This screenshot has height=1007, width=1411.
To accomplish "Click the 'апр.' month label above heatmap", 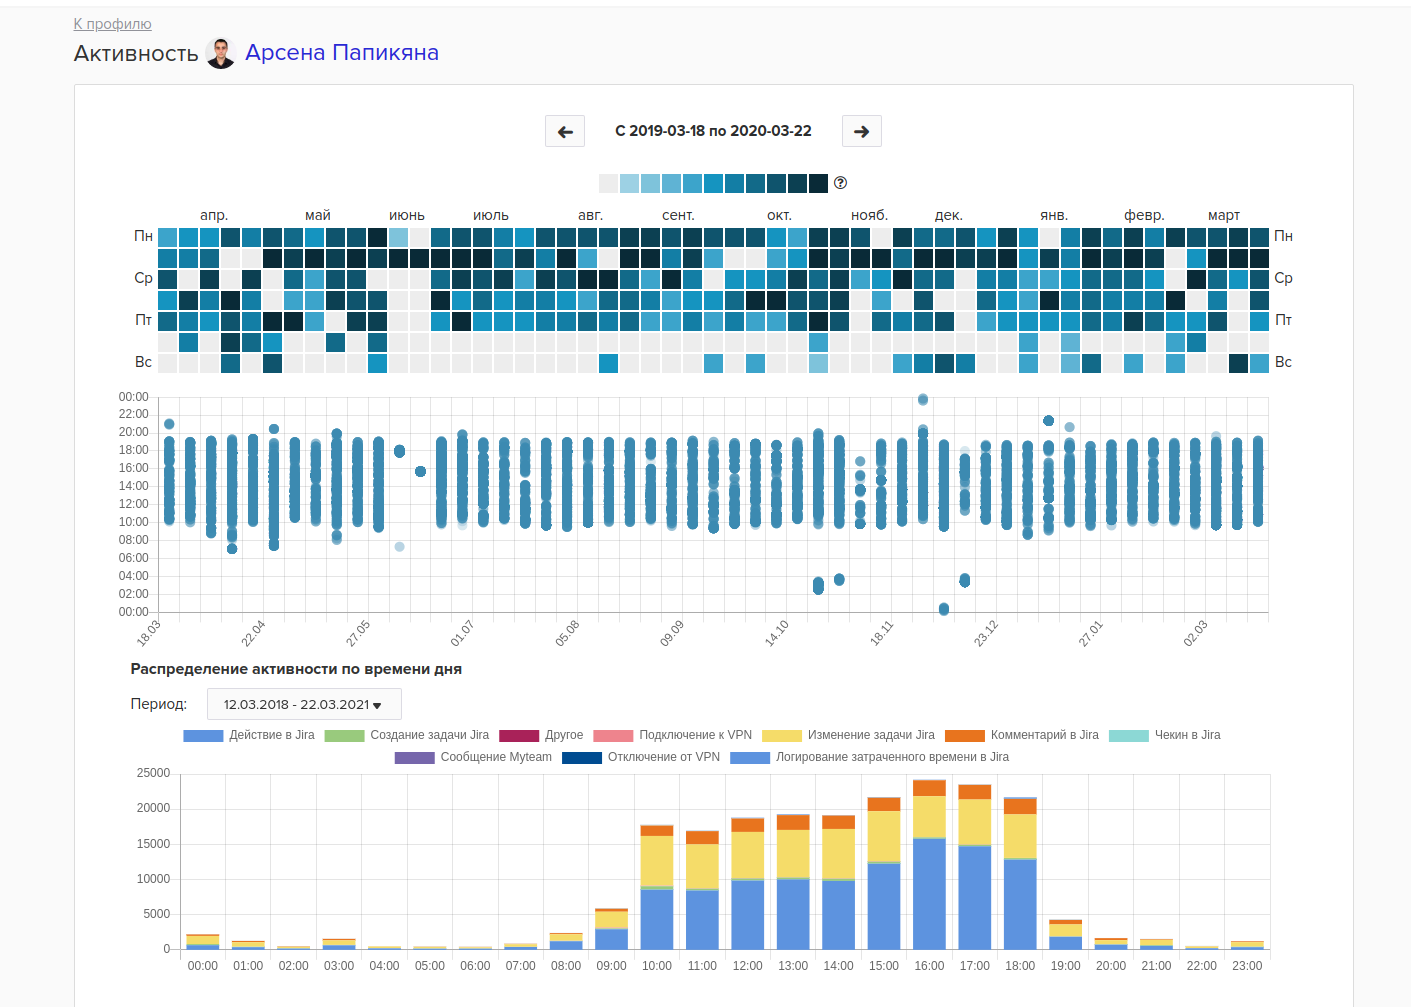I will [214, 215].
